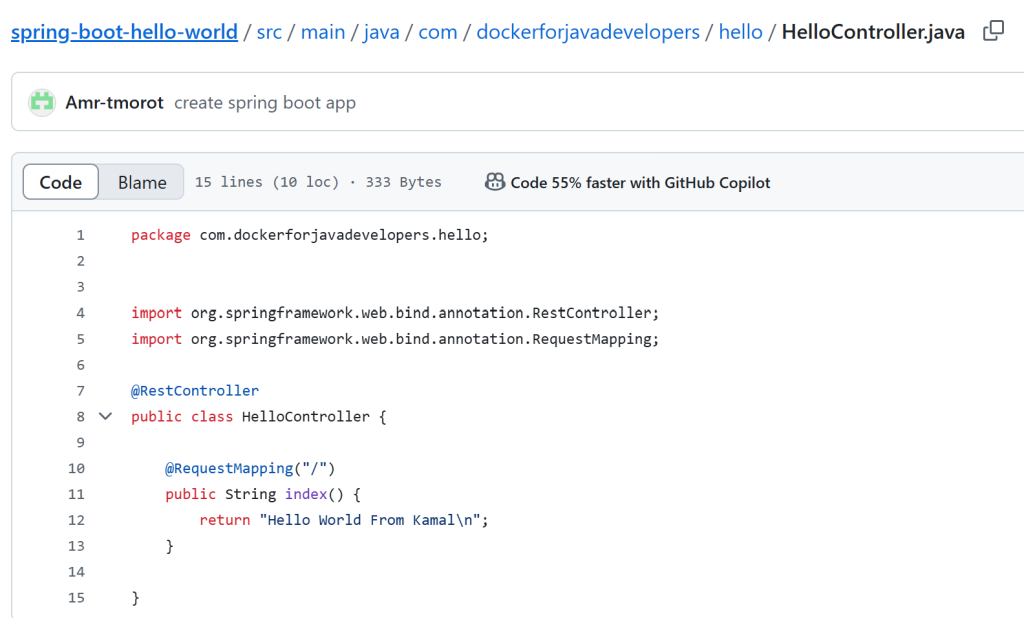Collapse the HelloController class body
This screenshot has width=1024, height=618.
pos(105,416)
